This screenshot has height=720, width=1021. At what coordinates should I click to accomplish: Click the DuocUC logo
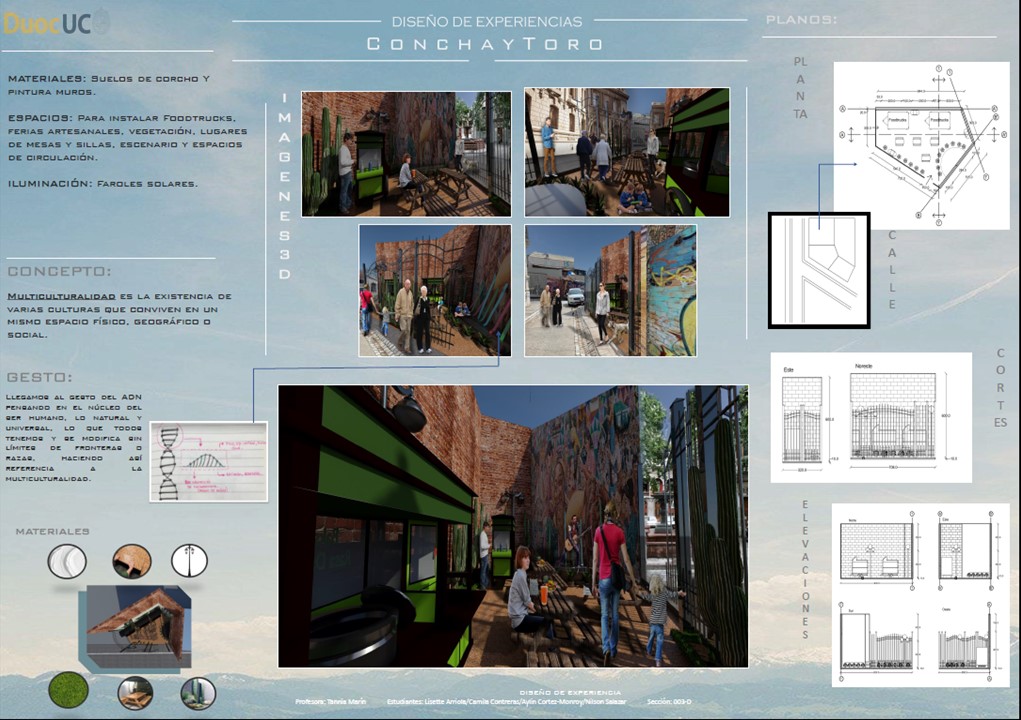[x=56, y=23]
